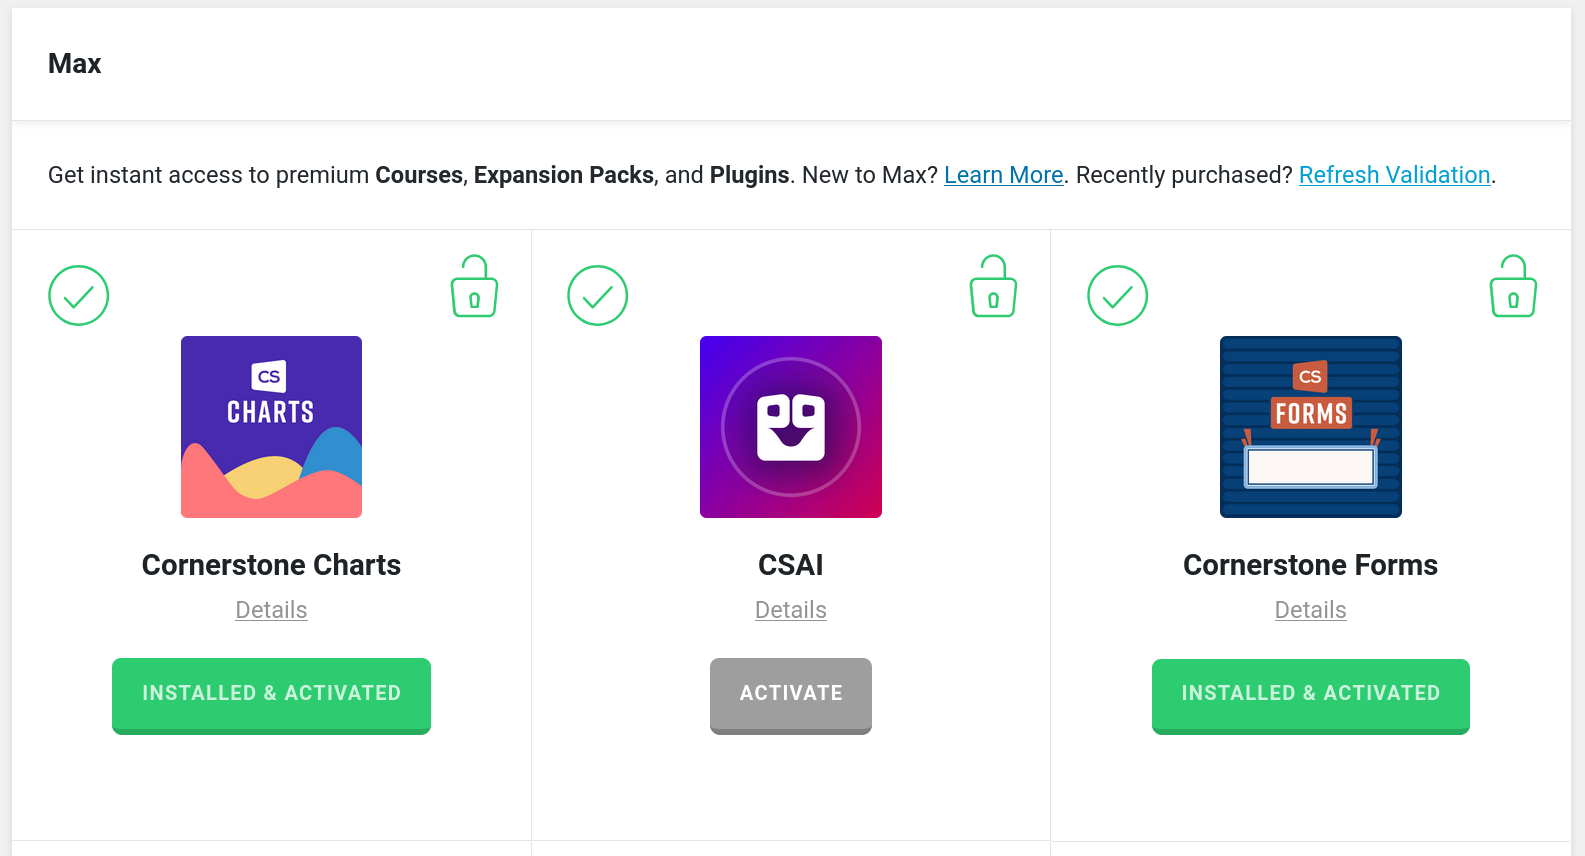Follow the Learn More link

pos(1003,175)
